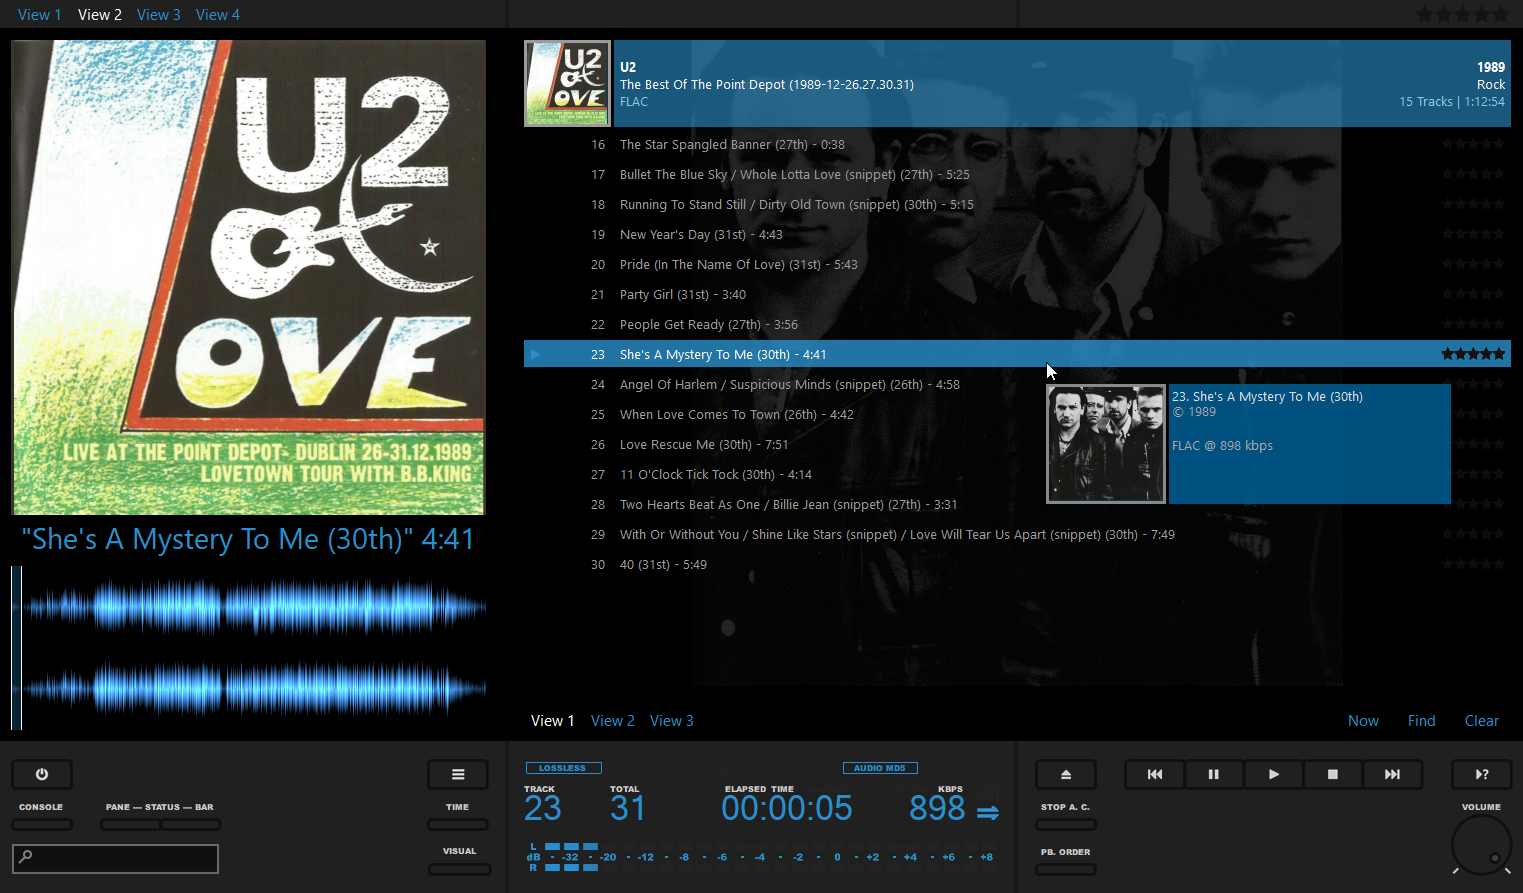
Task: Toggle the TIME display mode
Action: coord(458,825)
